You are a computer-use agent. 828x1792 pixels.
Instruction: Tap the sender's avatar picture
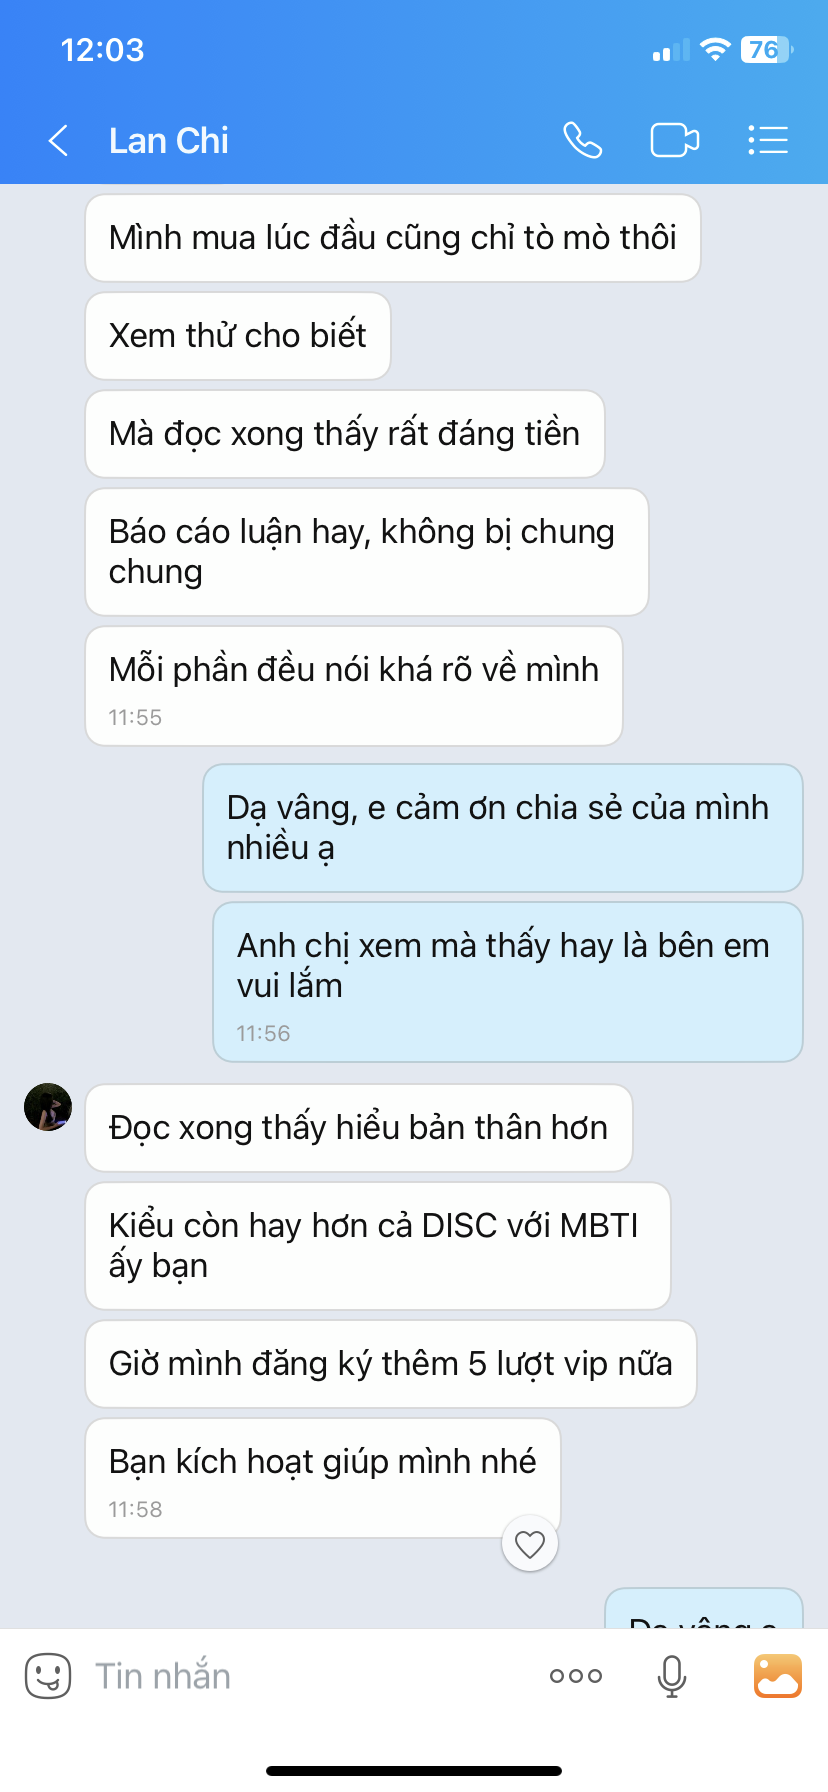[x=48, y=1108]
